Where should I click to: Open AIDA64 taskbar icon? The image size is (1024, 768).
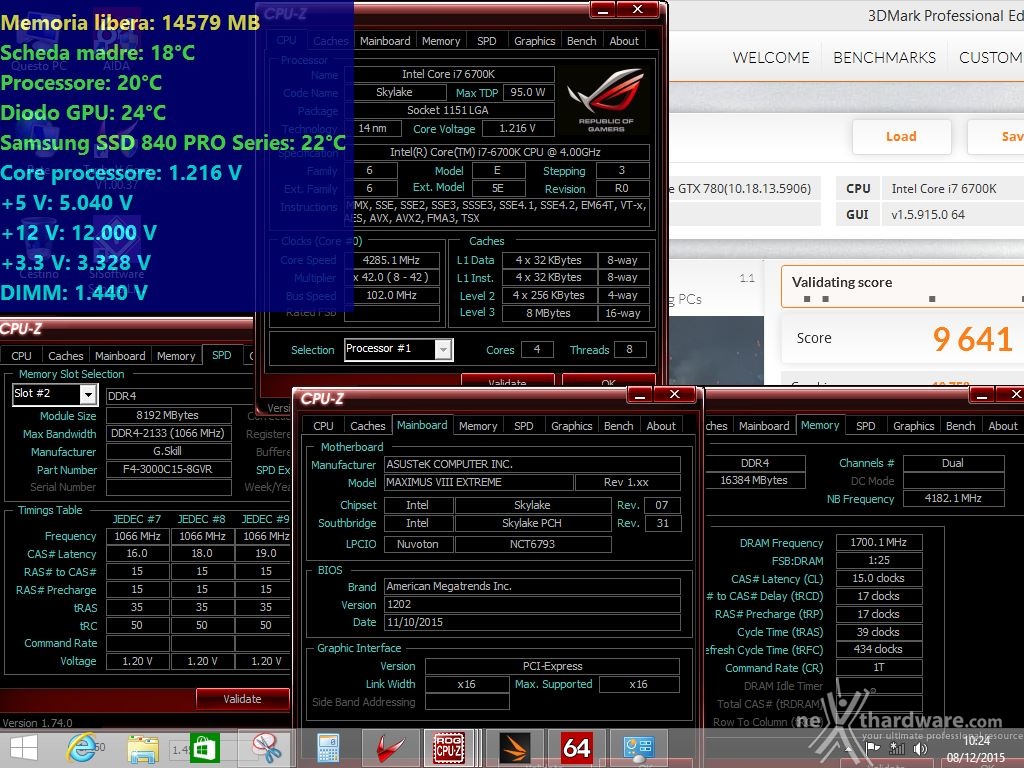577,748
